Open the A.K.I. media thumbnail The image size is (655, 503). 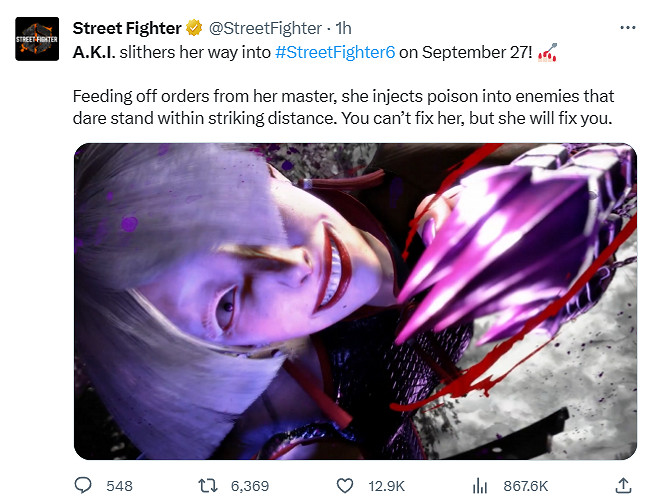click(355, 301)
